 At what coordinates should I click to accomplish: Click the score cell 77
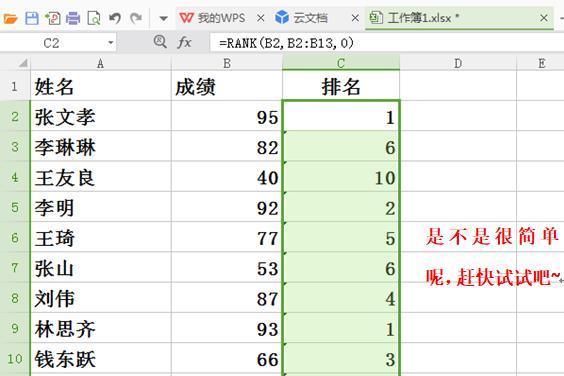[227, 237]
